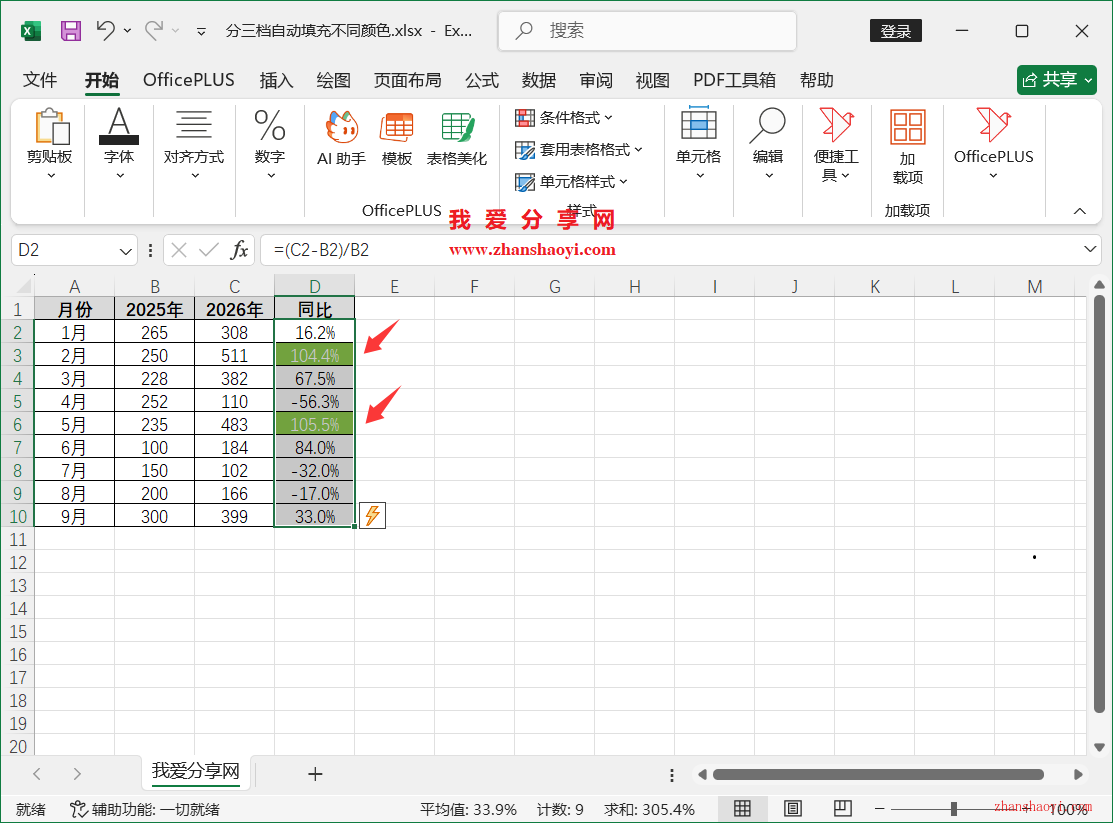The image size is (1113, 823).
Task: Open the Name Box dropdown arrow
Action: [126, 251]
